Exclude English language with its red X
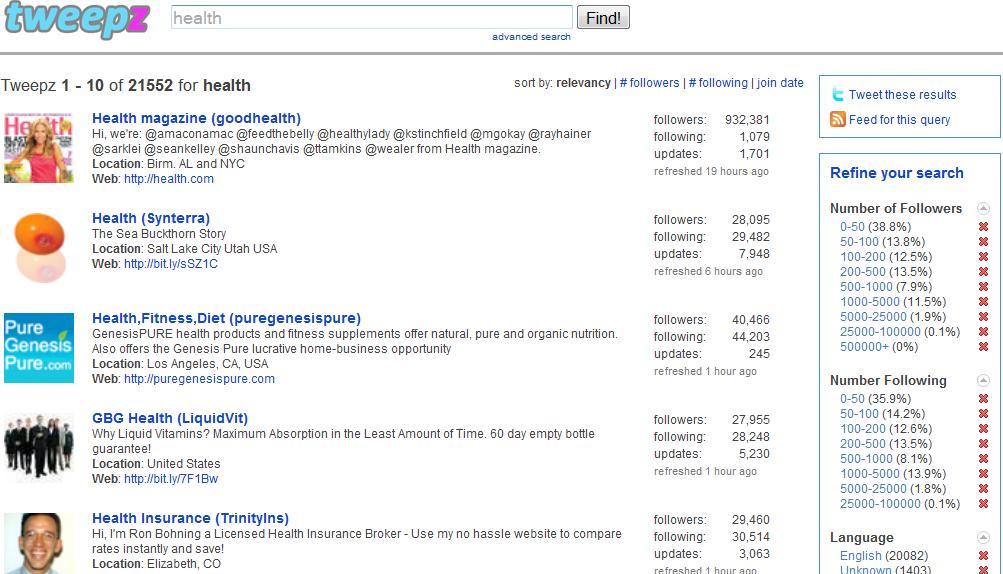Viewport: 1003px width, 574px height. point(983,555)
